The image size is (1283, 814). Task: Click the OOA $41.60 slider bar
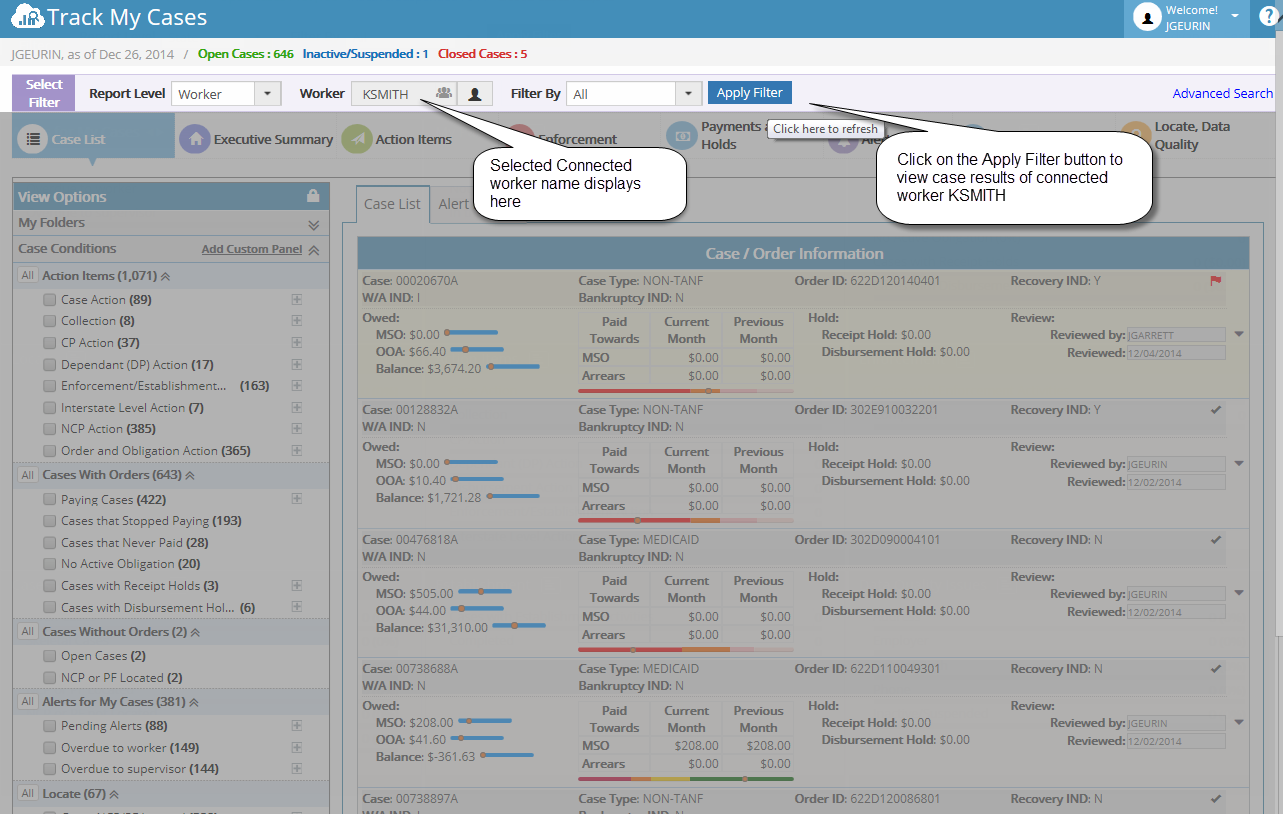pos(477,739)
